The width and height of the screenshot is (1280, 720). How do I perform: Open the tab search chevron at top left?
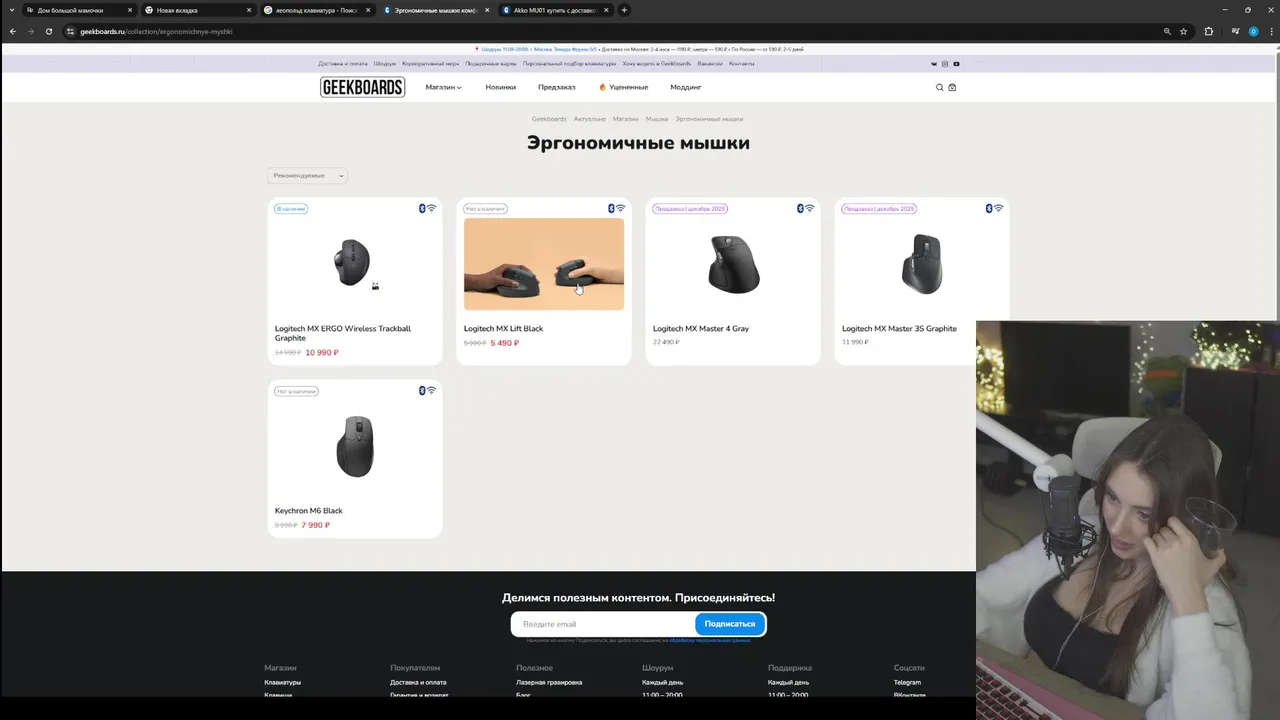pos(11,10)
